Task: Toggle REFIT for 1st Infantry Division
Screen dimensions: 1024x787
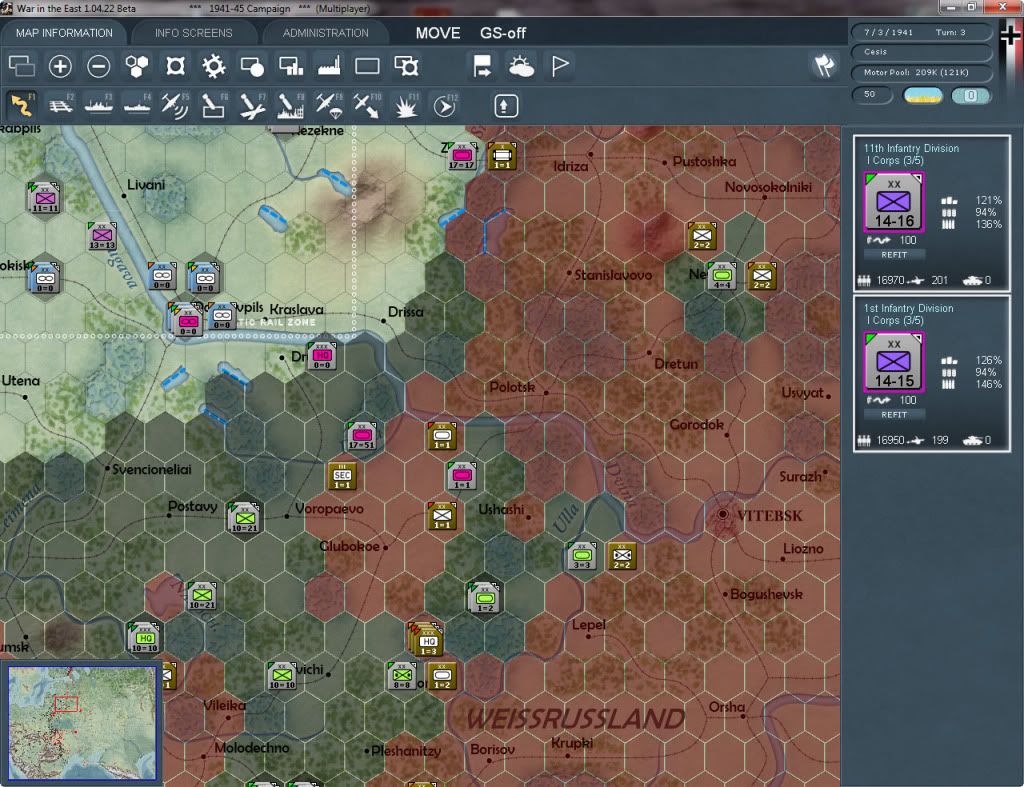Action: click(x=894, y=415)
